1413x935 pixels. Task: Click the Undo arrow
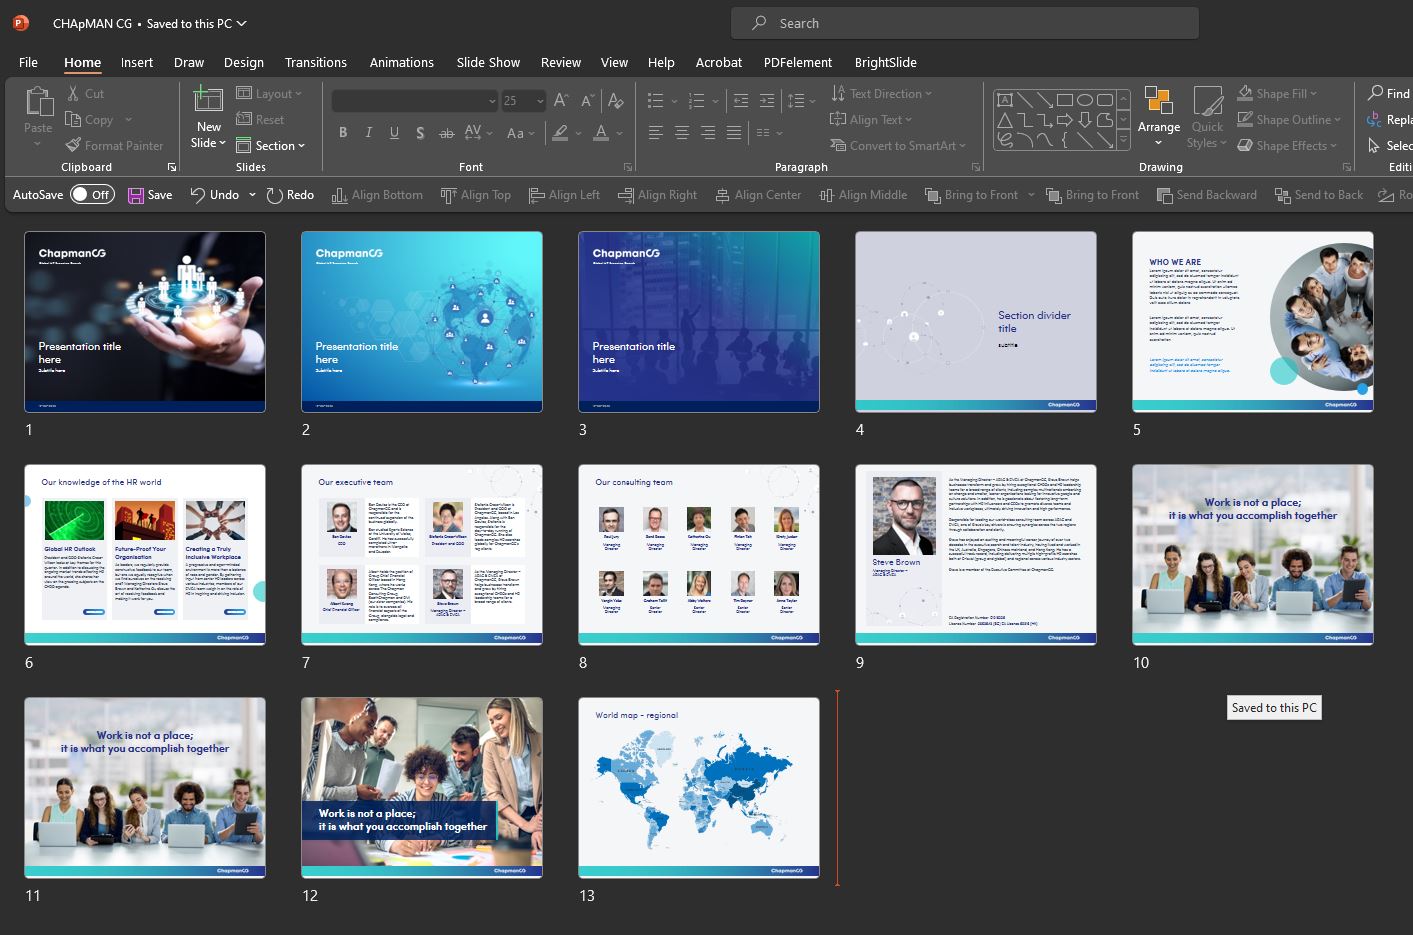click(x=198, y=195)
